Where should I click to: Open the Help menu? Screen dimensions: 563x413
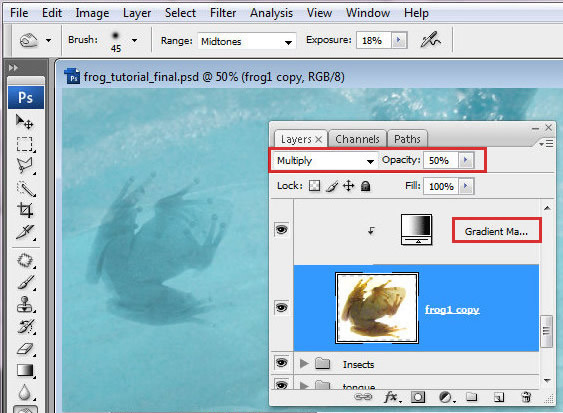click(x=416, y=13)
